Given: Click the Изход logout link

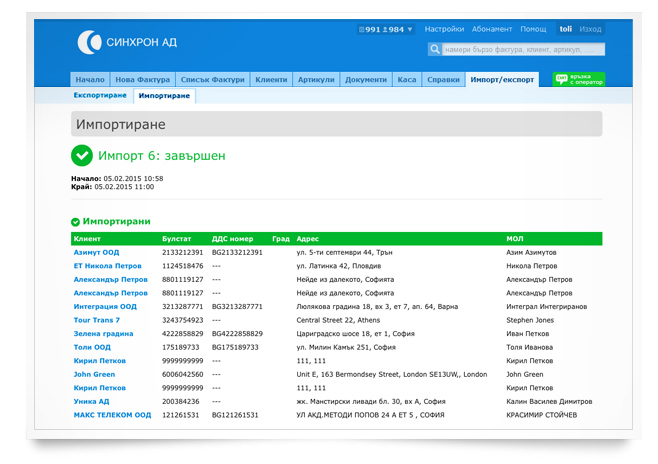Looking at the screenshot, I should pos(590,30).
